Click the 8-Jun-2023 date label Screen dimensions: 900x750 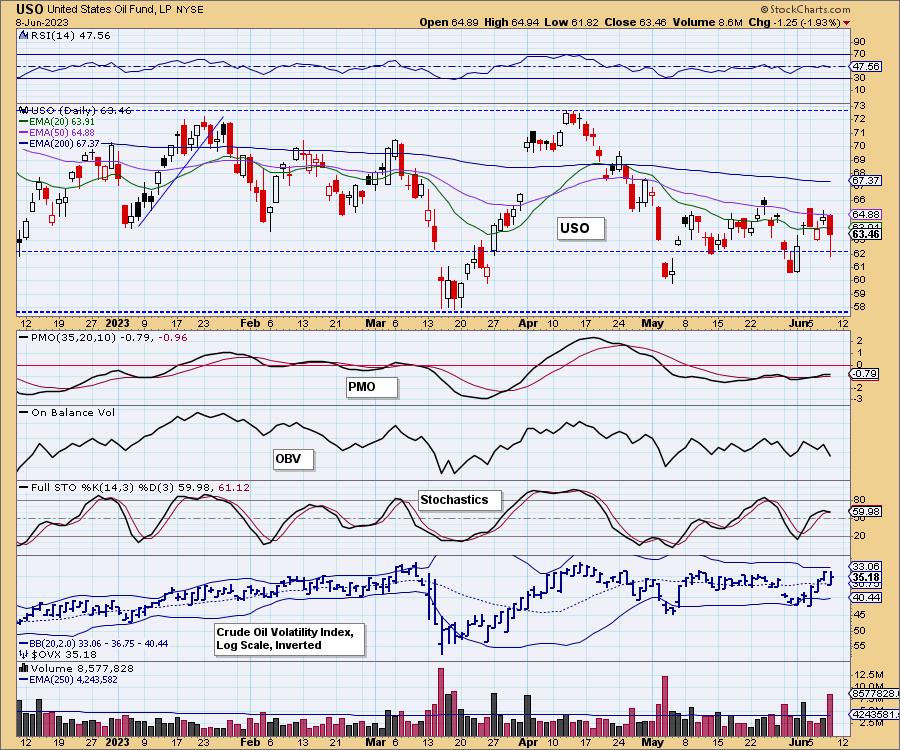click(x=42, y=22)
